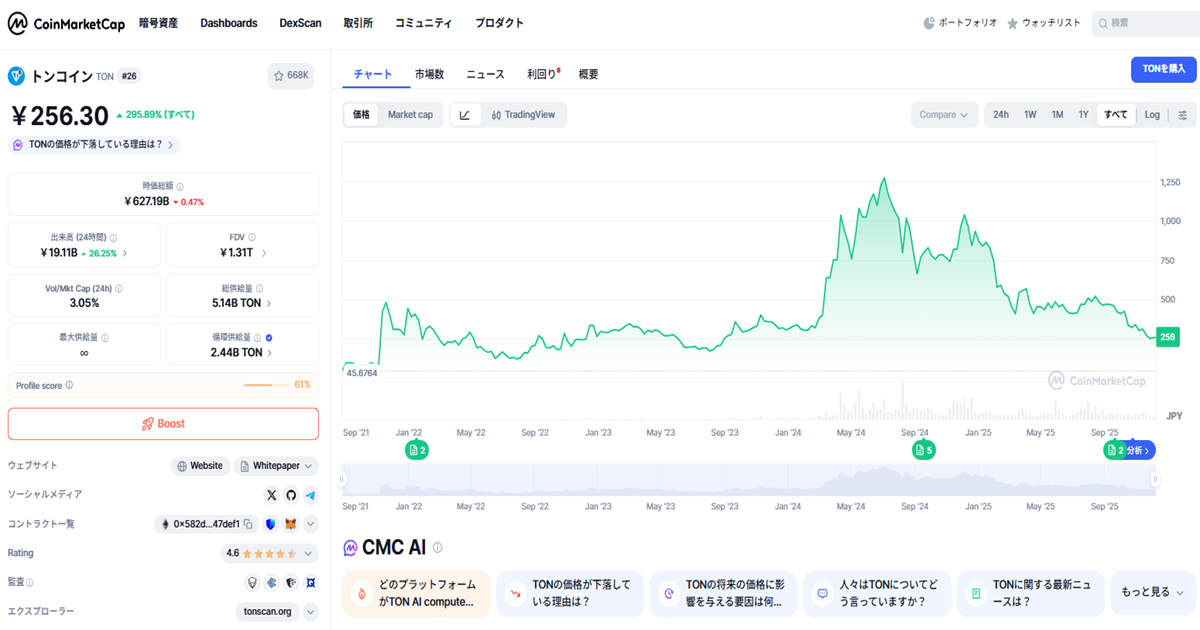Click the Telegram social icon
Viewport: 1200px width, 630px height.
click(x=311, y=495)
